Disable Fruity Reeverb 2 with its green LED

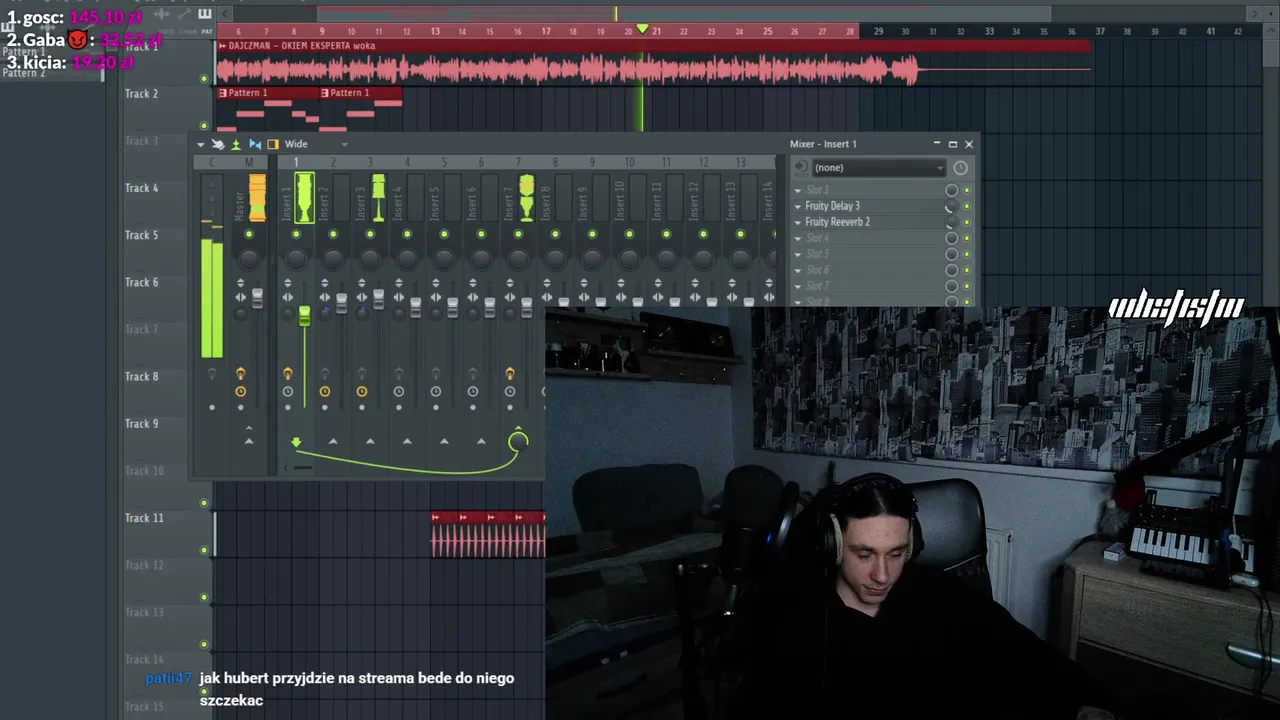point(967,222)
